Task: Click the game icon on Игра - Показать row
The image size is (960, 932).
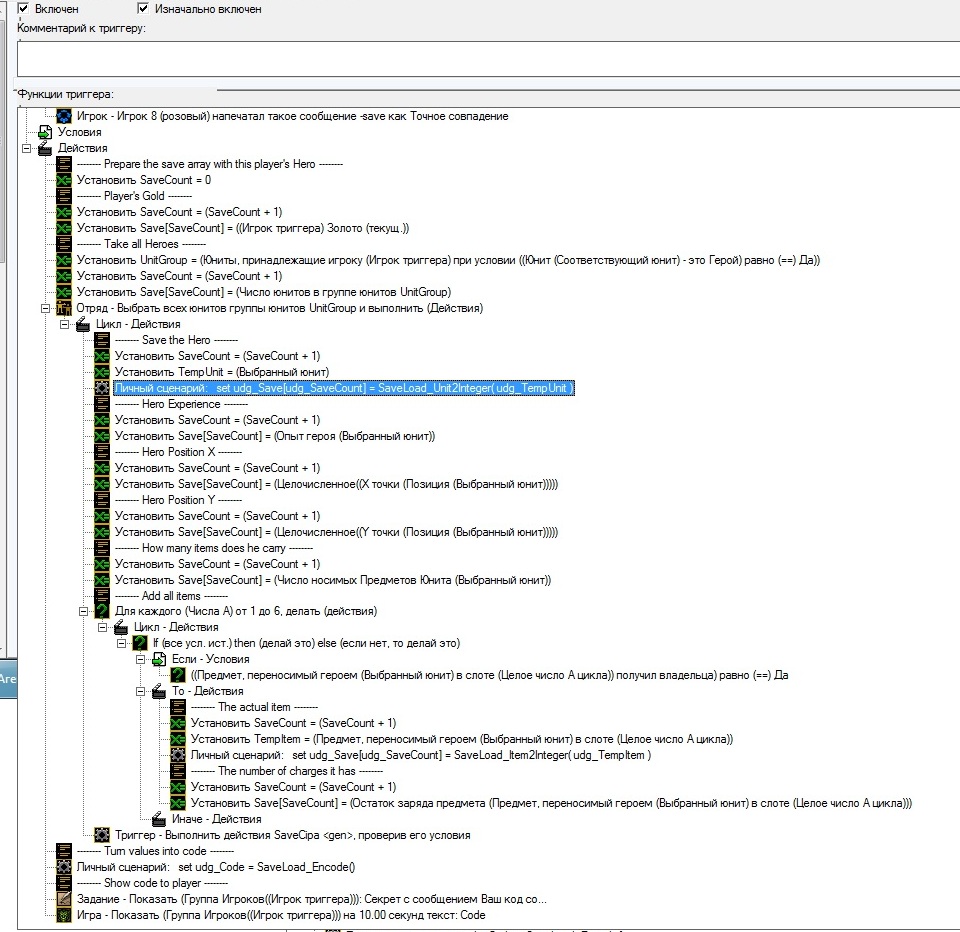Action: tap(64, 915)
